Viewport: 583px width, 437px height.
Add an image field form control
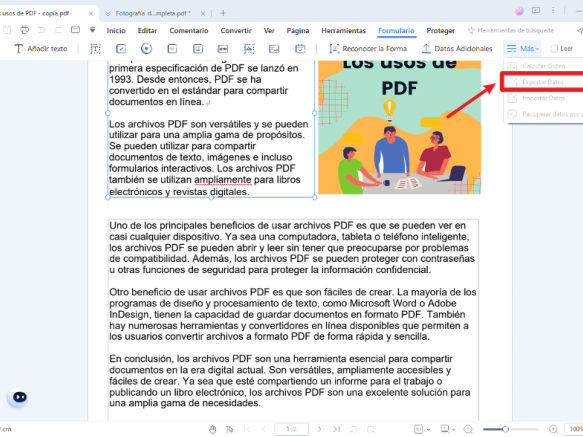click(249, 49)
